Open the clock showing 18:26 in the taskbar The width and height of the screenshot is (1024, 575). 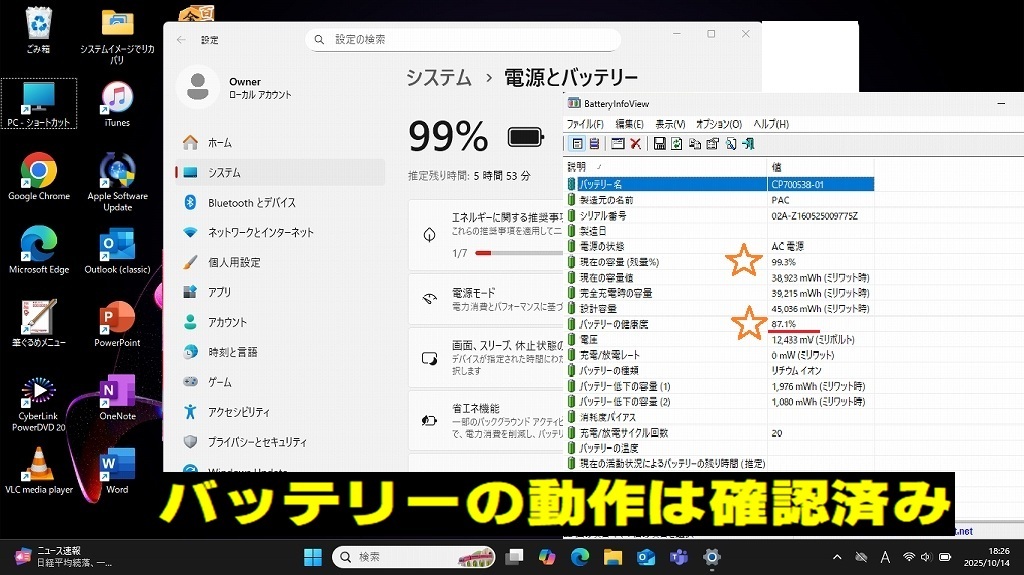click(986, 557)
